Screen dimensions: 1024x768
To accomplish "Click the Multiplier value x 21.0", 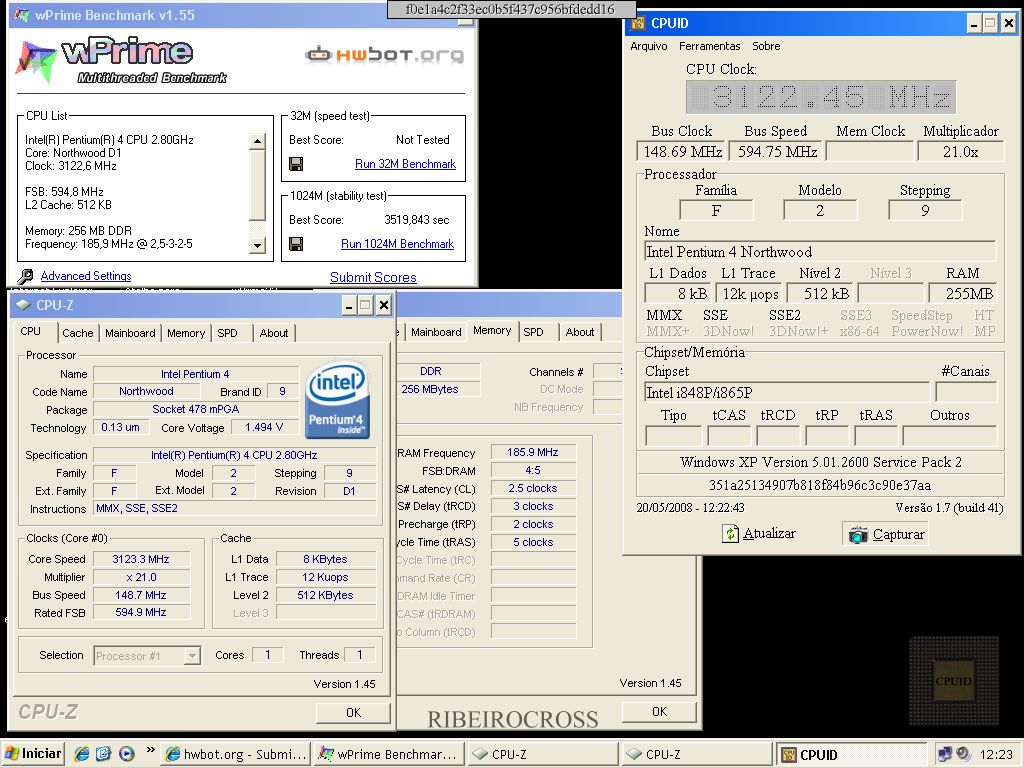I will (x=141, y=577).
